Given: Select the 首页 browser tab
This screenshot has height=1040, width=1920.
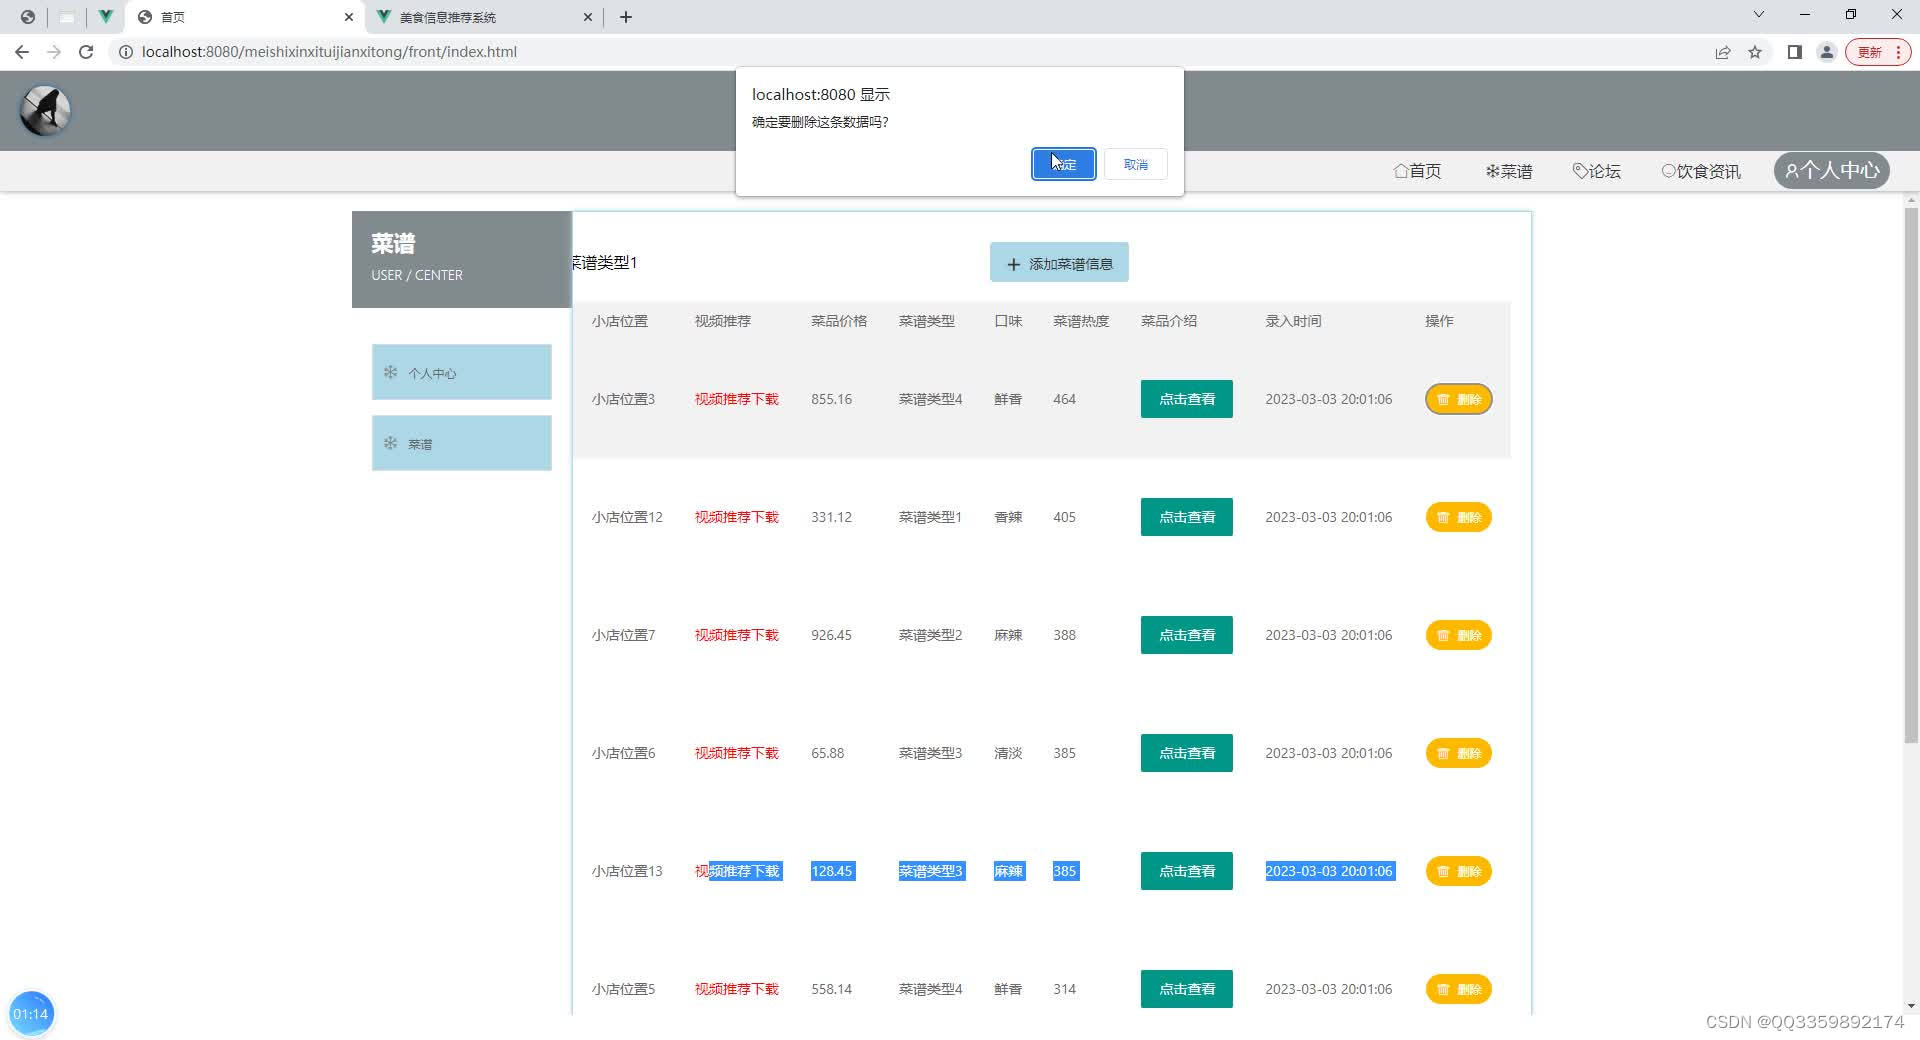Looking at the screenshot, I should click(x=245, y=17).
